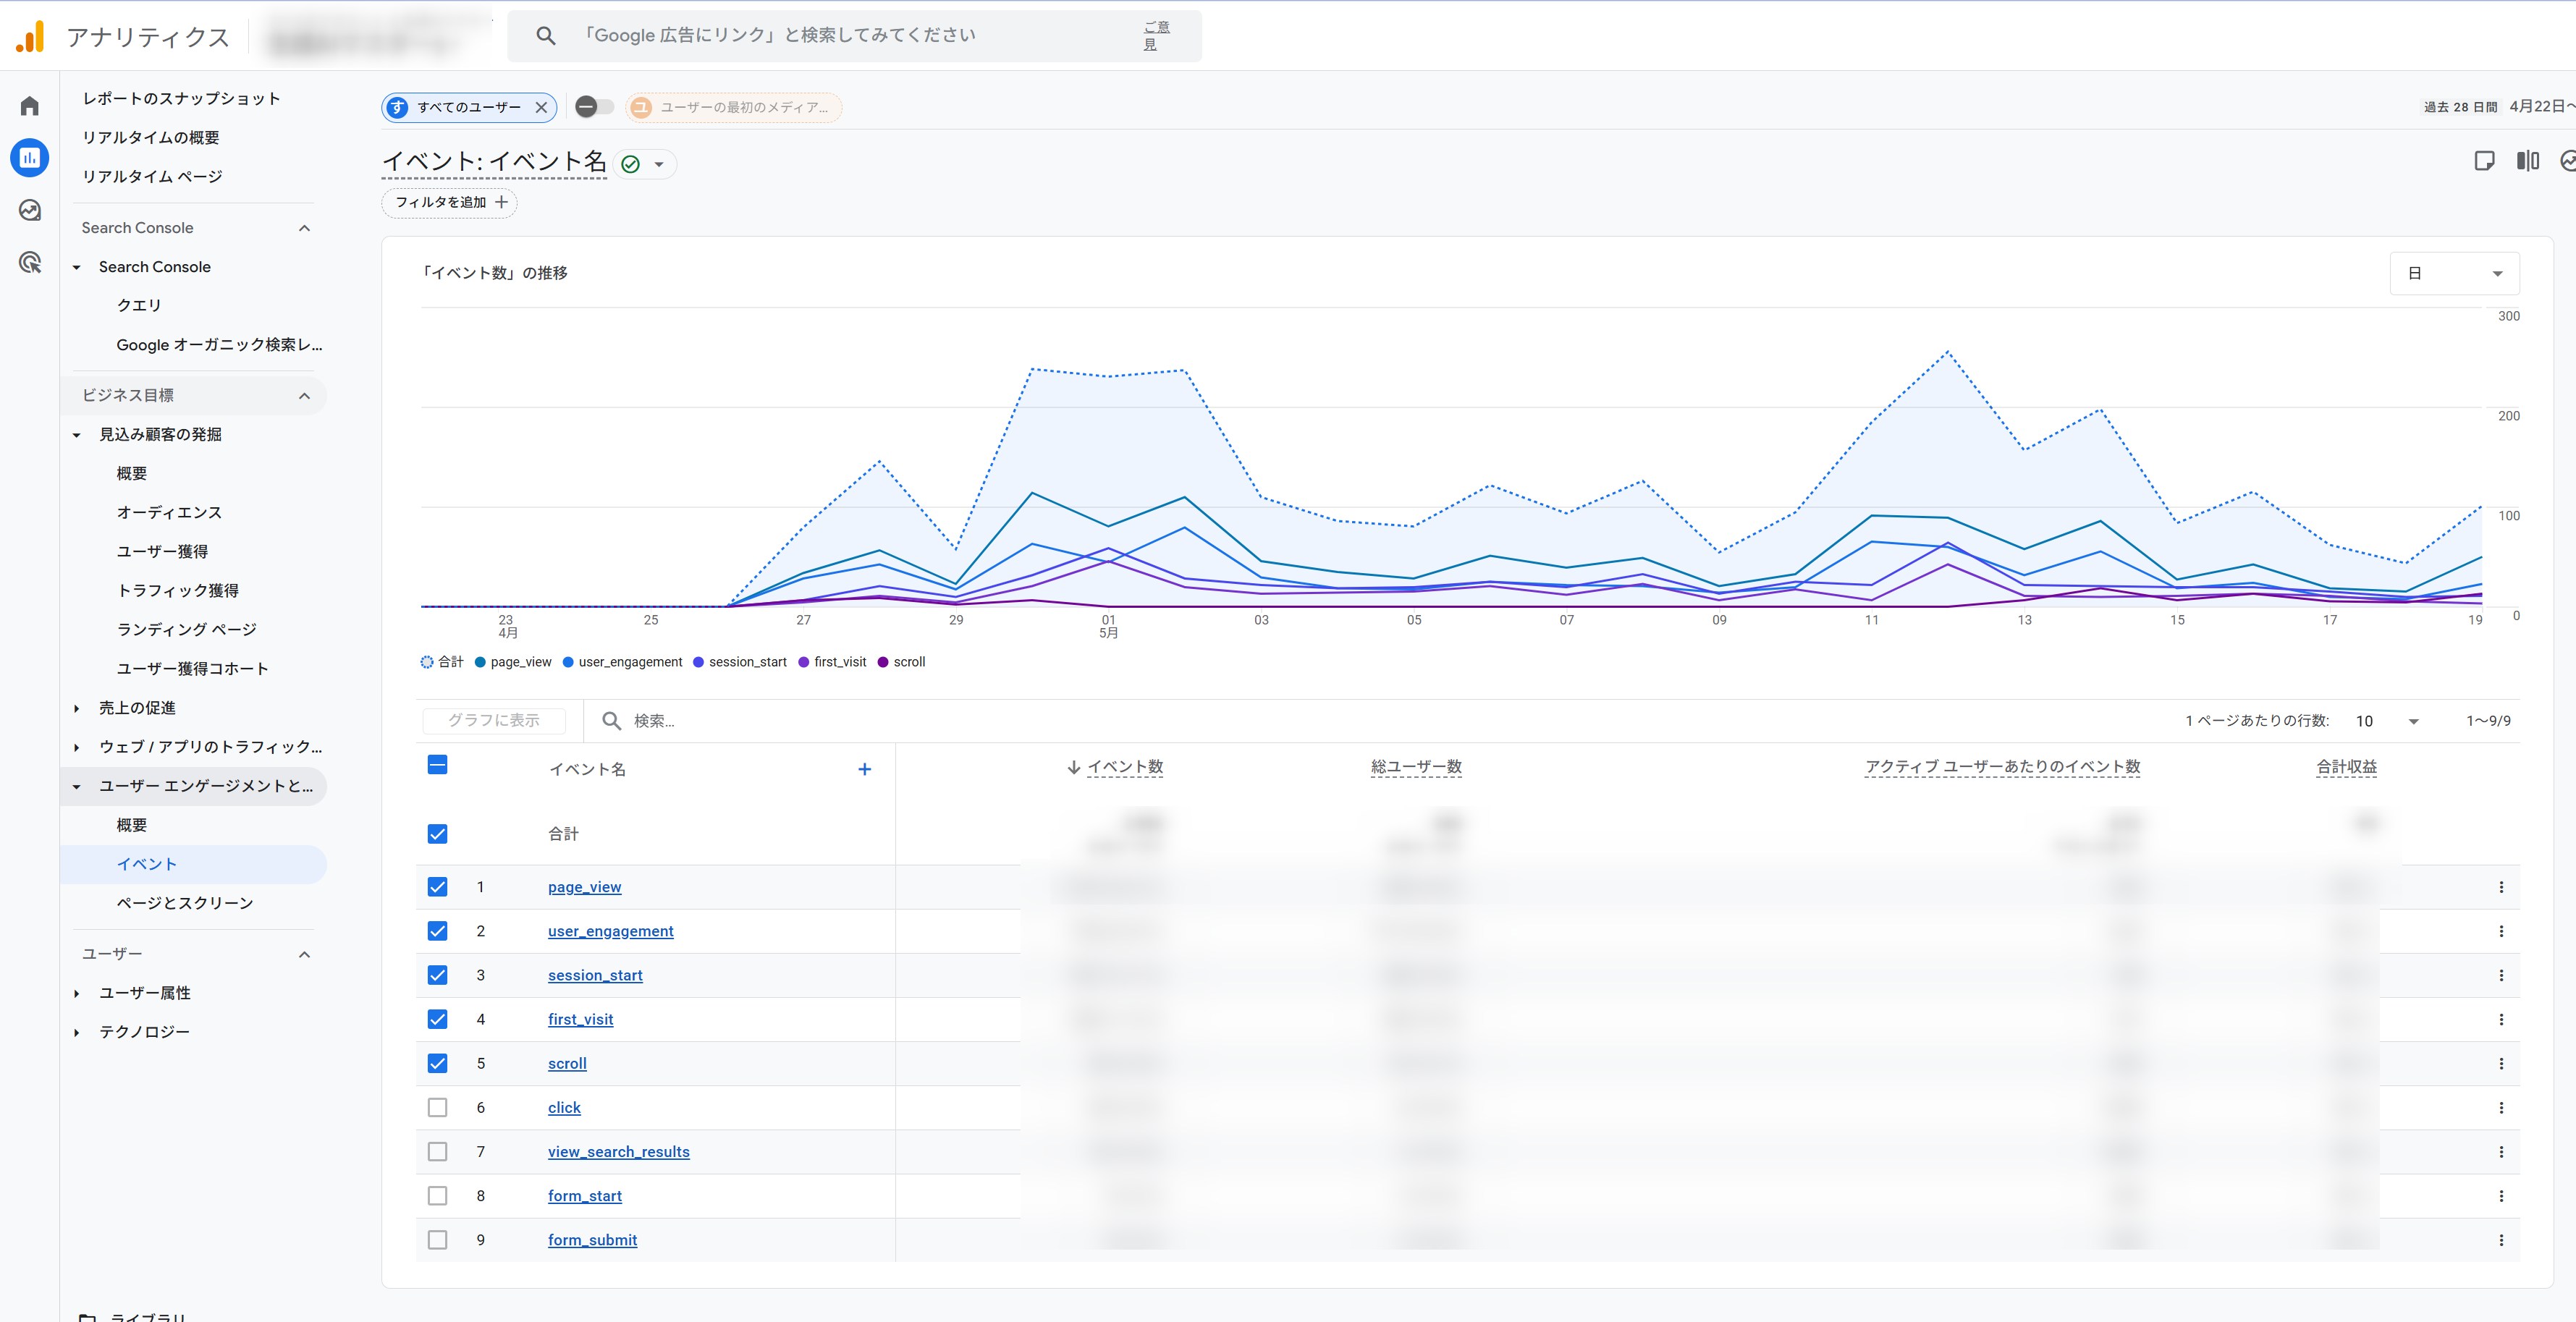
Task: Check the click event checkbox
Action: [x=437, y=1107]
